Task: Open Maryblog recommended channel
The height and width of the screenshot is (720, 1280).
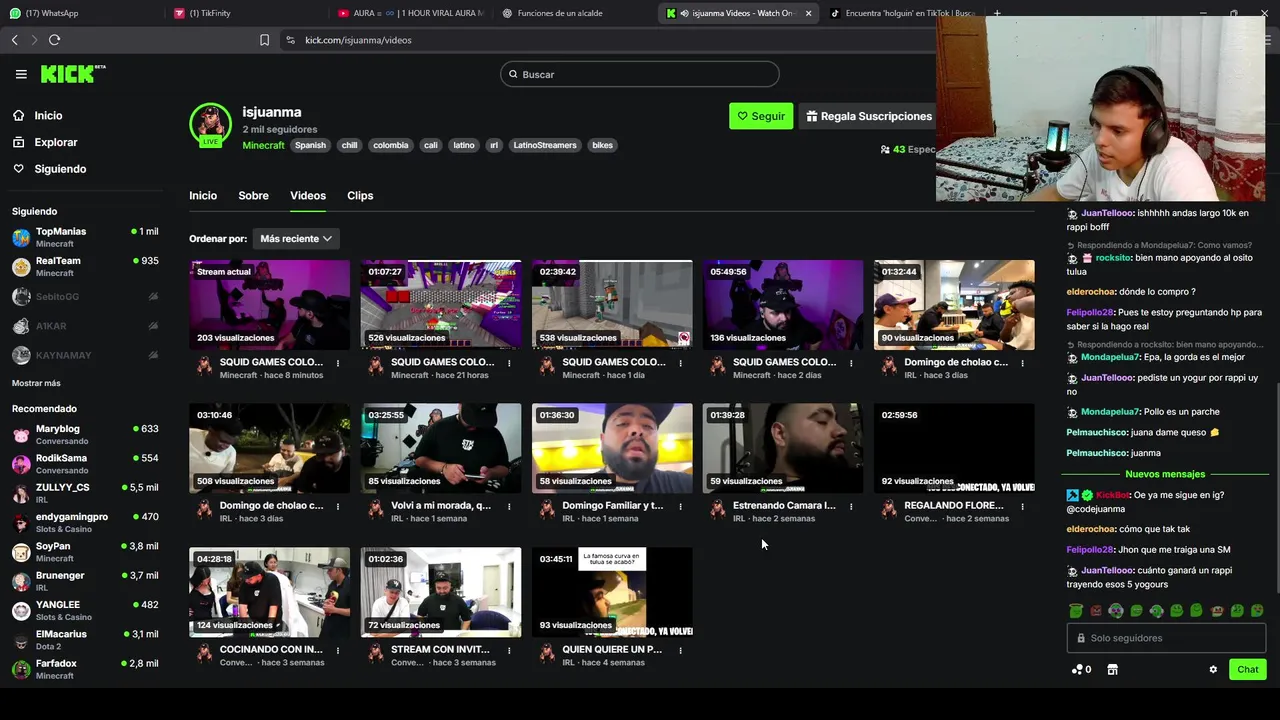Action: point(85,434)
